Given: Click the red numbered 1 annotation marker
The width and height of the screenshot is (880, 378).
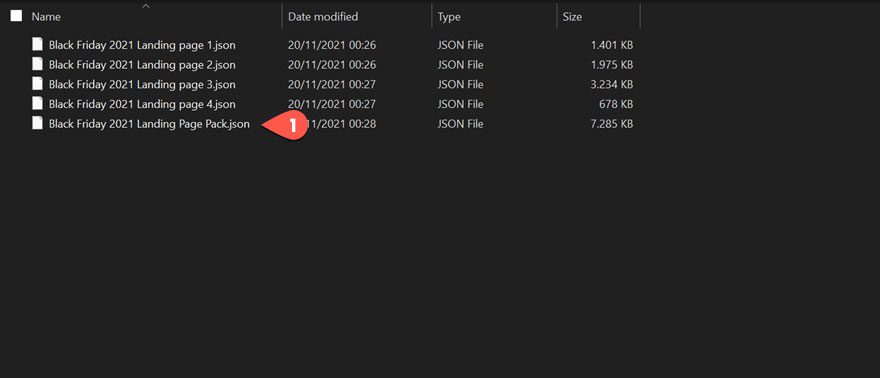Looking at the screenshot, I should coord(286,125).
